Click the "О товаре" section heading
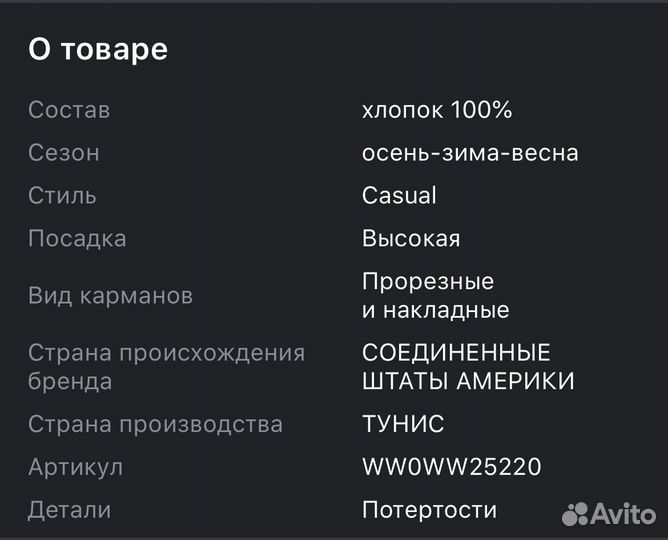This screenshot has height=540, width=668. tap(98, 50)
